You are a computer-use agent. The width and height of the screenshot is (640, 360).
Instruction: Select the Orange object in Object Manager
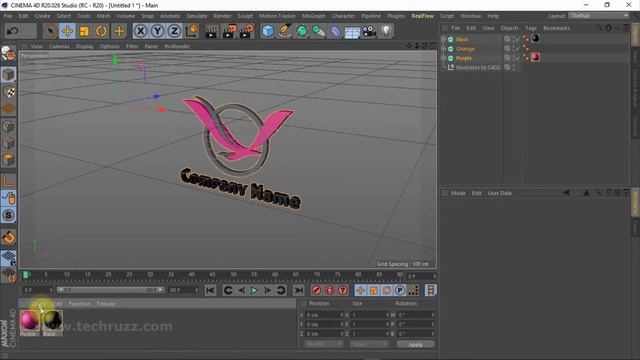(465, 49)
